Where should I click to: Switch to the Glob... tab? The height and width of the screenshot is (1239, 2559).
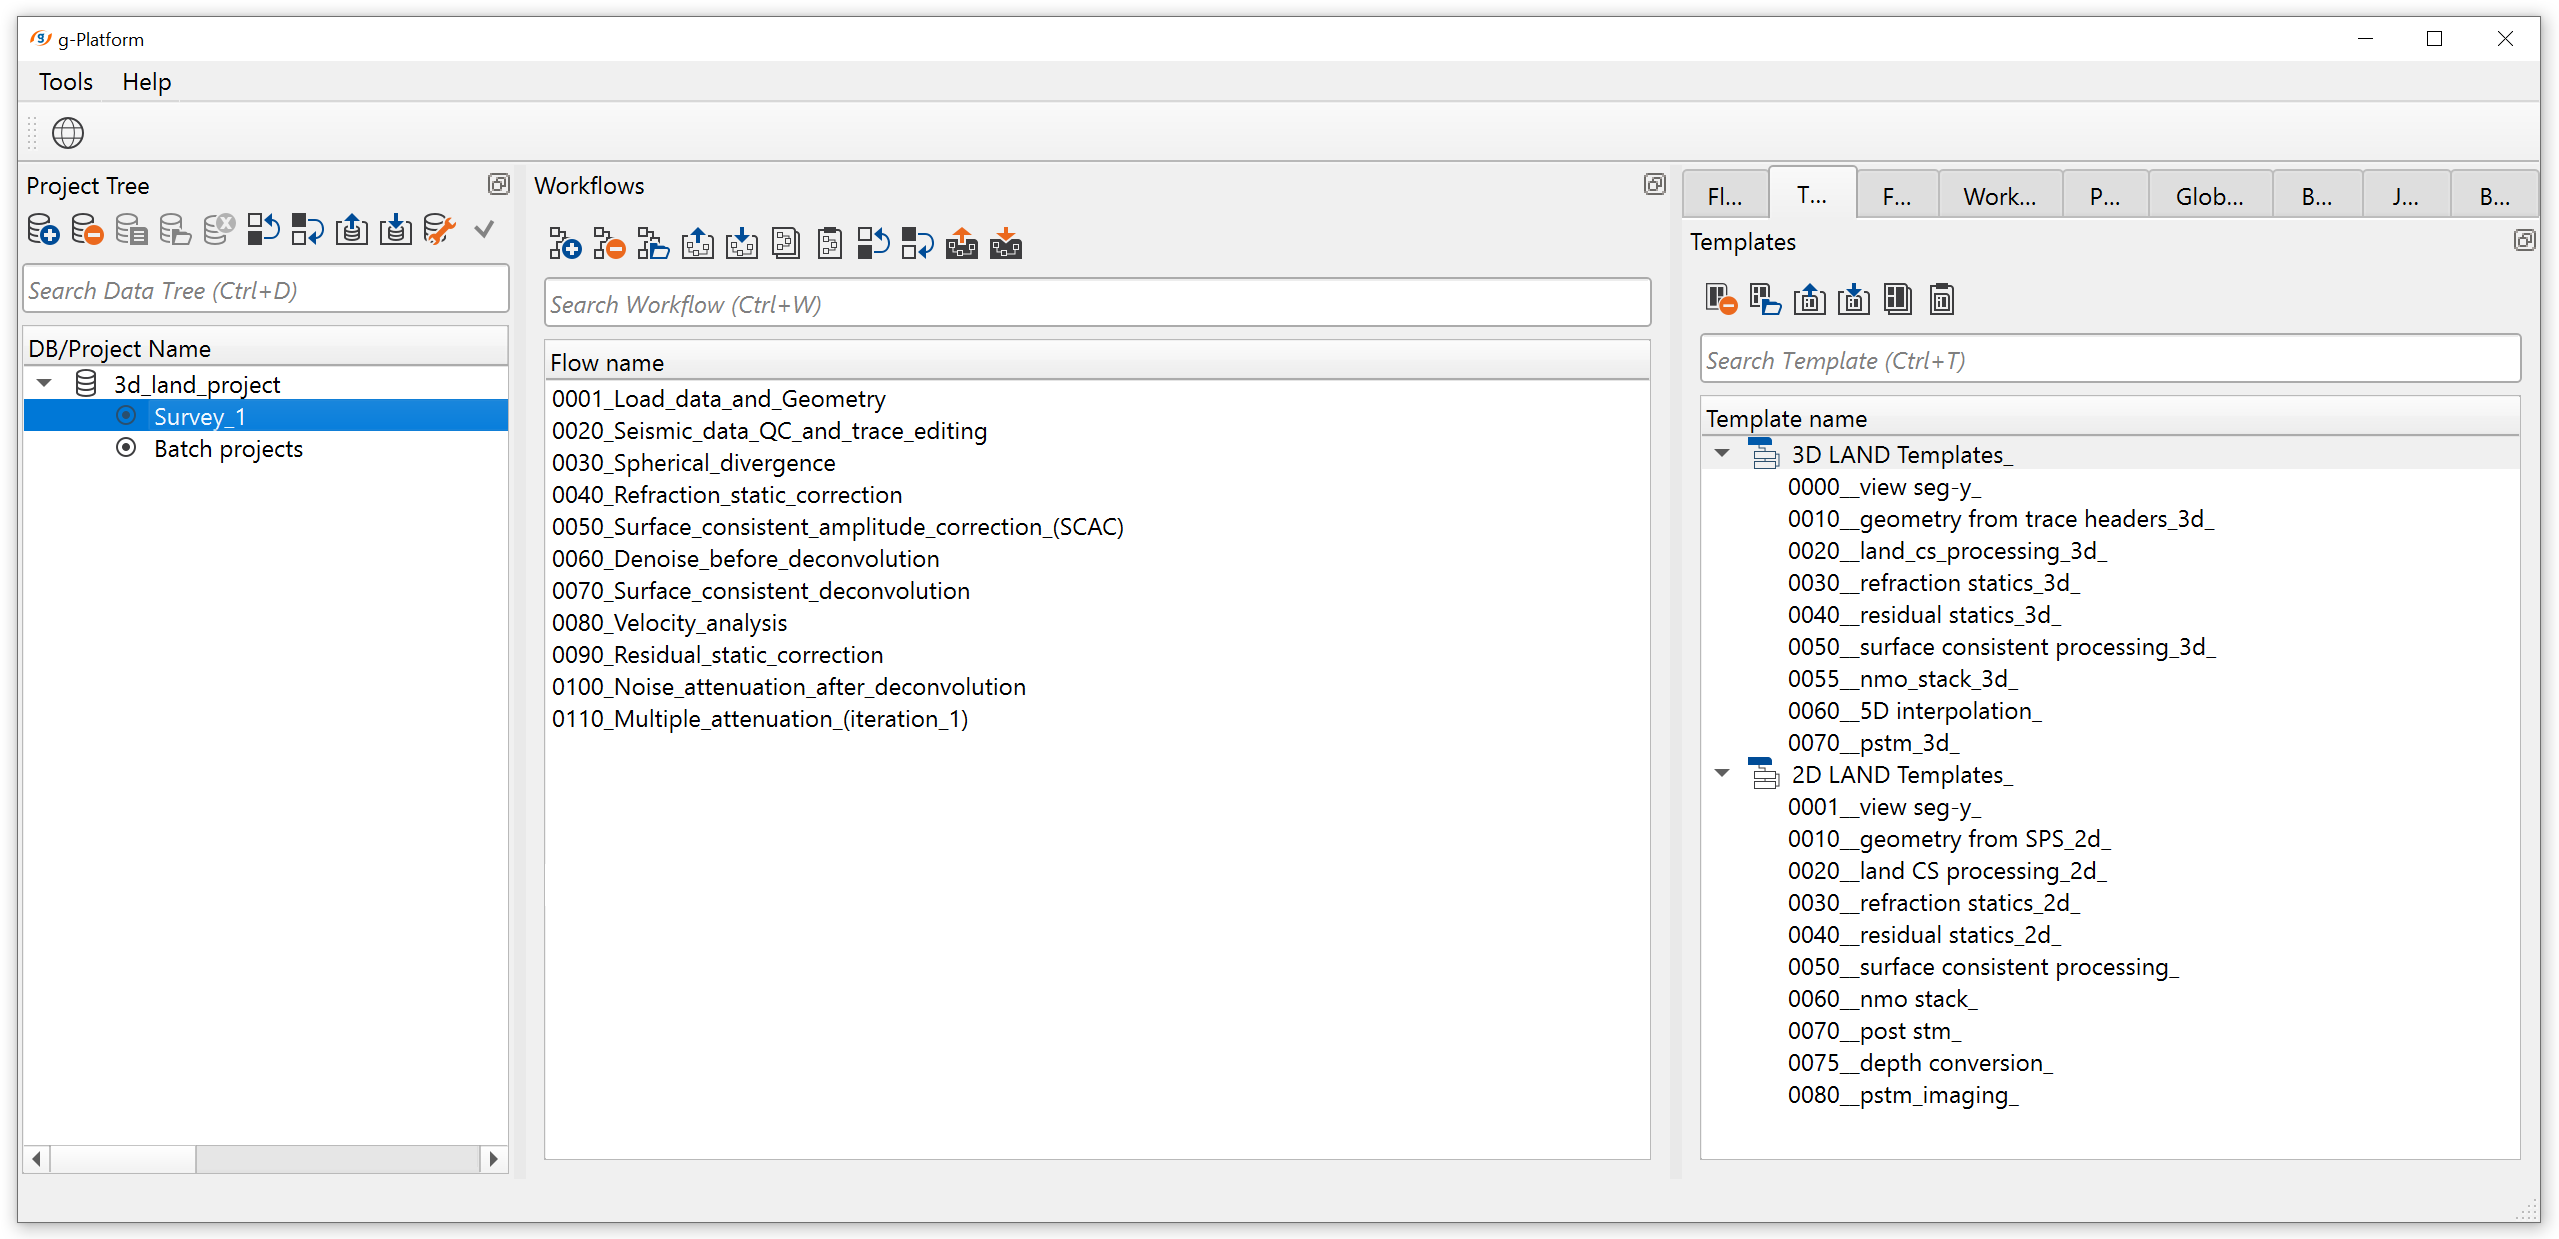point(2209,197)
